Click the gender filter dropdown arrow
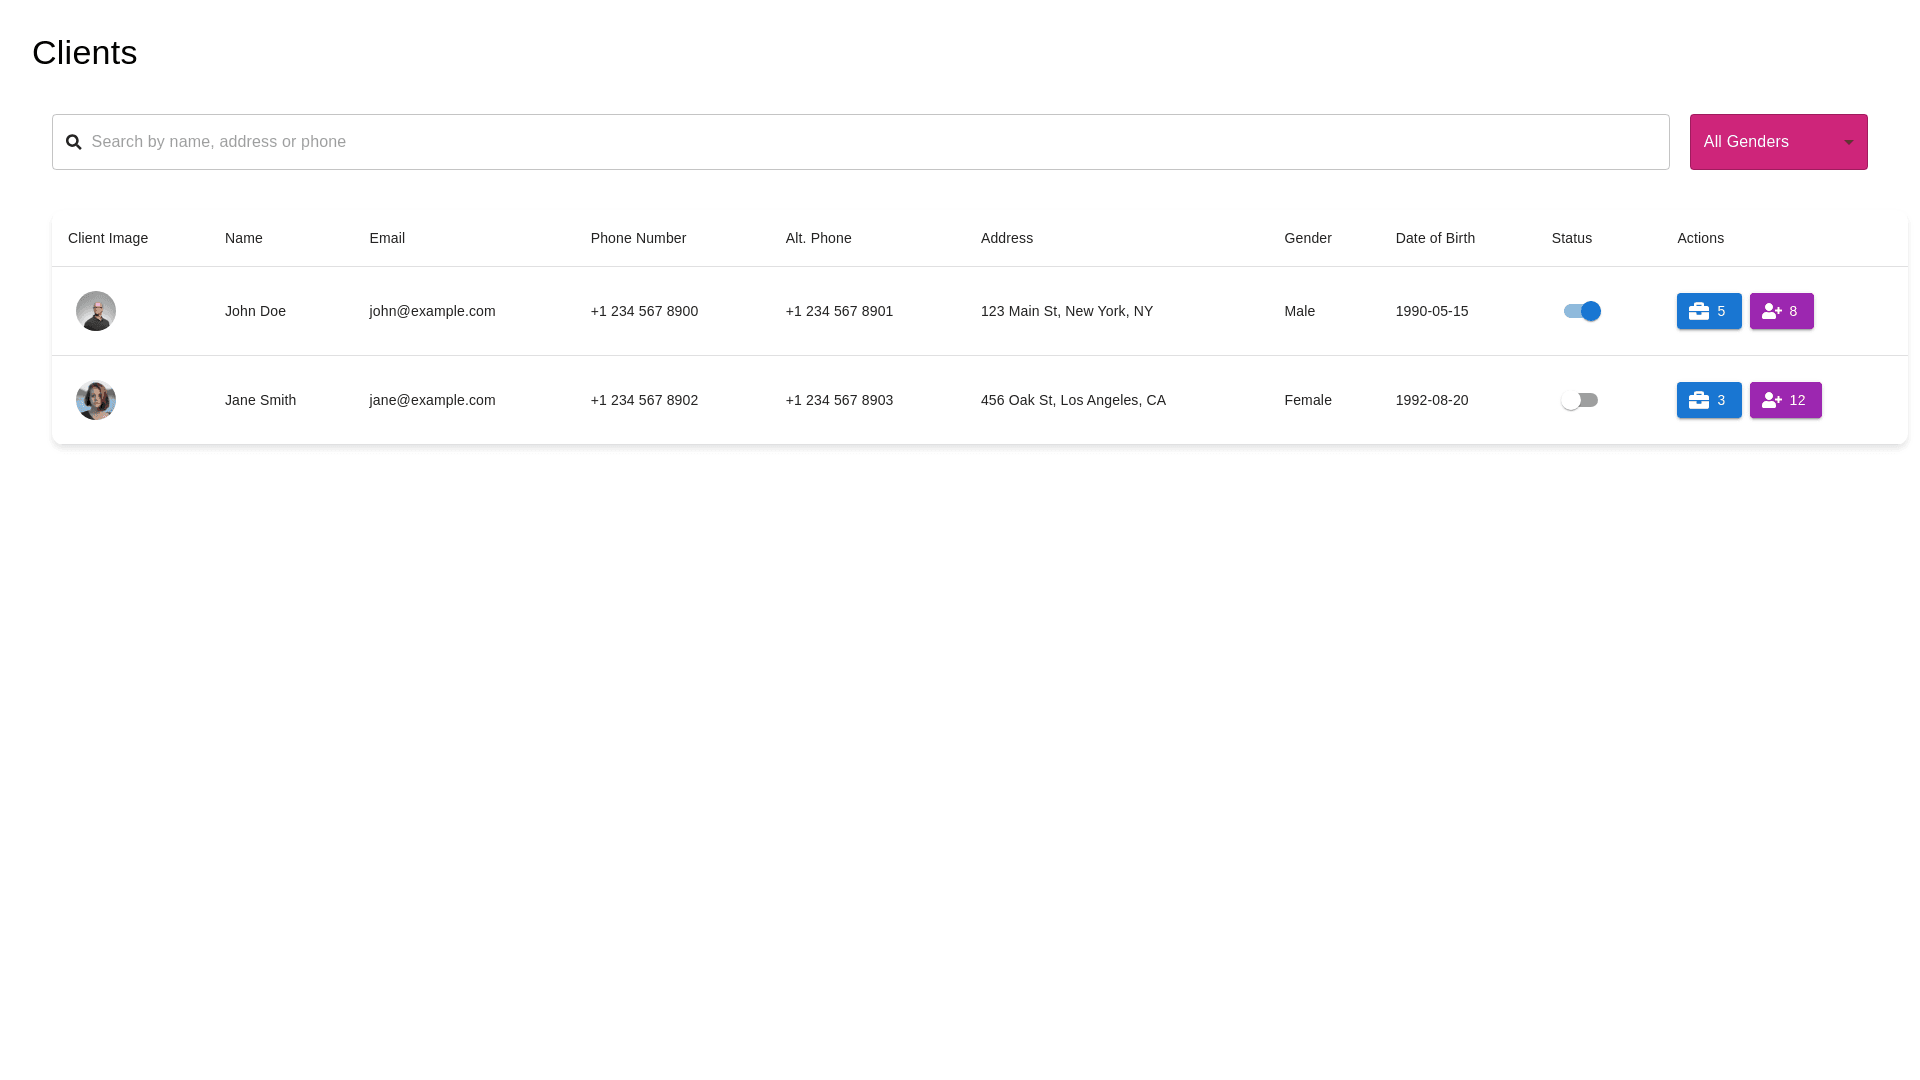The width and height of the screenshot is (1920, 1080). coord(1848,142)
